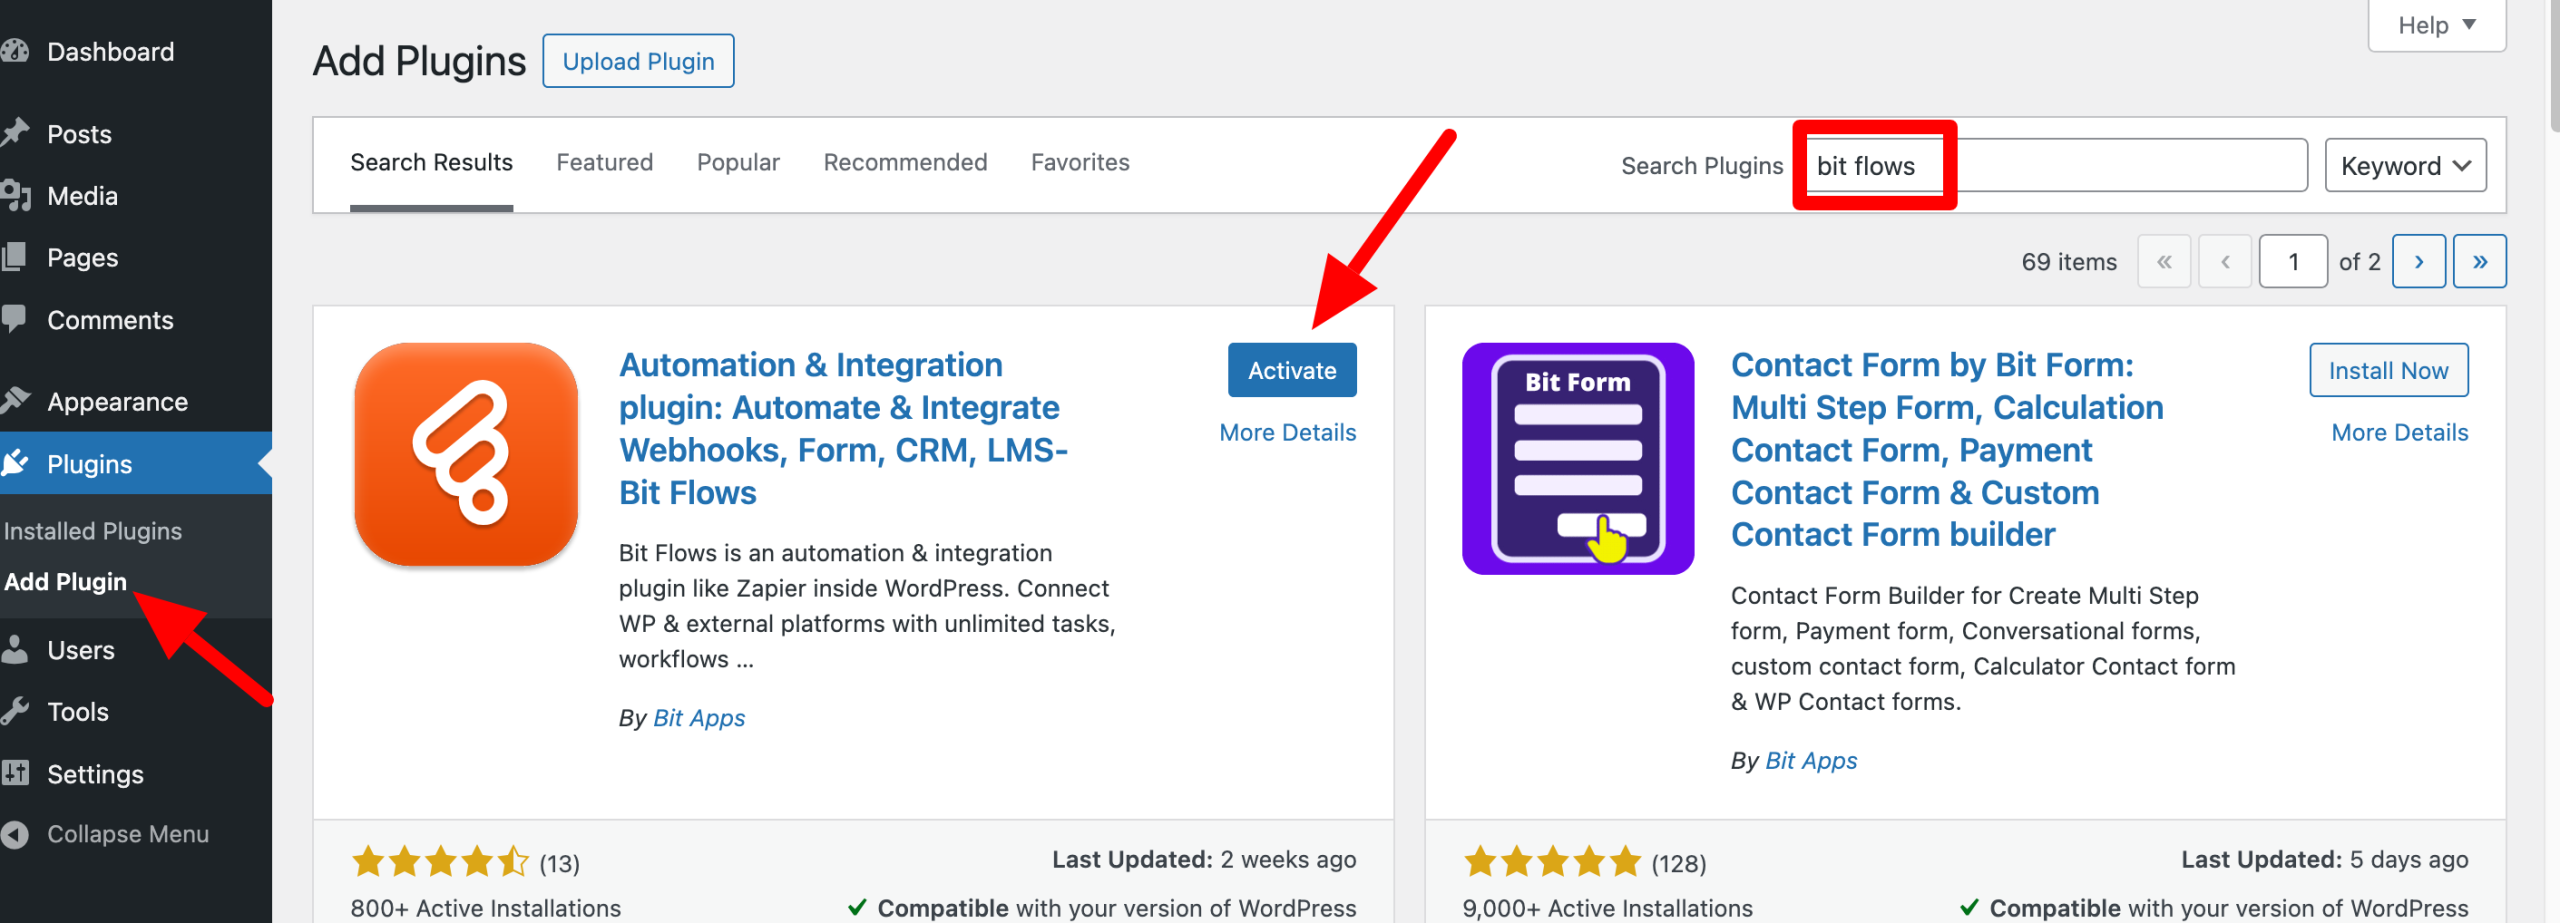This screenshot has height=923, width=2560.
Task: Click the Users person icon
Action: [14, 649]
